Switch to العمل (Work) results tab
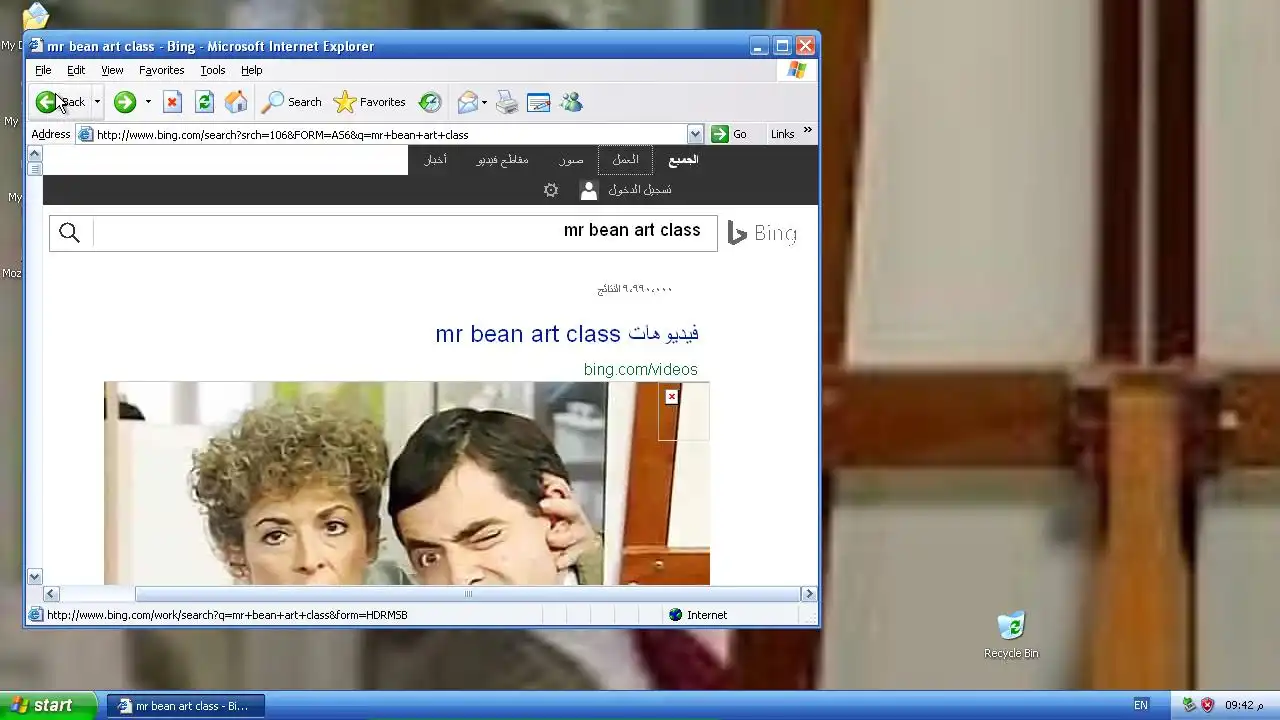Viewport: 1280px width, 720px height. (x=625, y=160)
